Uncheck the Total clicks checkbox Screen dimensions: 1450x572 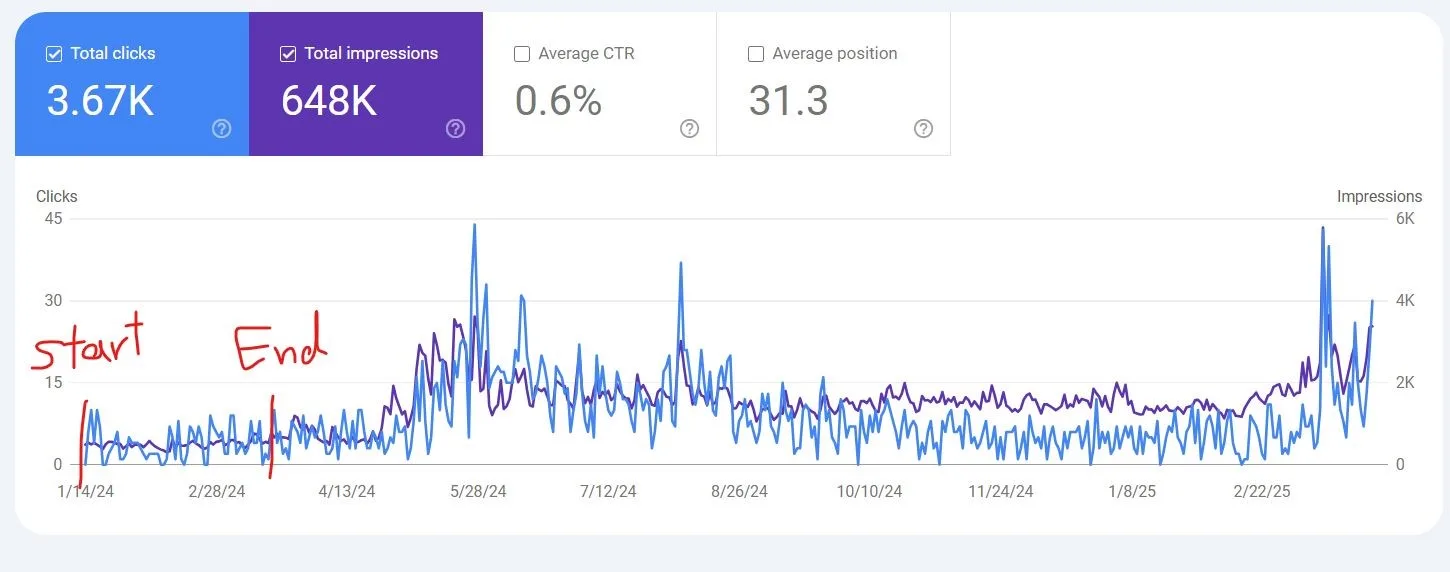(54, 54)
